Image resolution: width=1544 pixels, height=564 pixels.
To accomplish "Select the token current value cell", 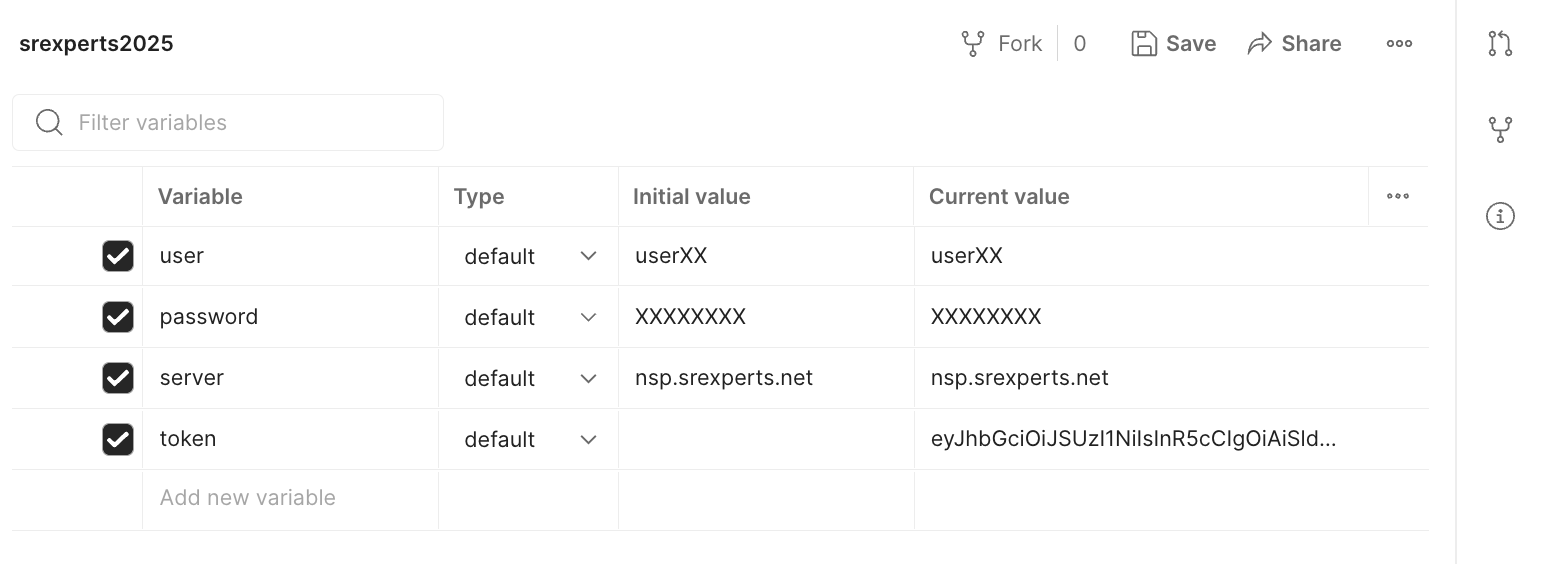I will (1133, 439).
